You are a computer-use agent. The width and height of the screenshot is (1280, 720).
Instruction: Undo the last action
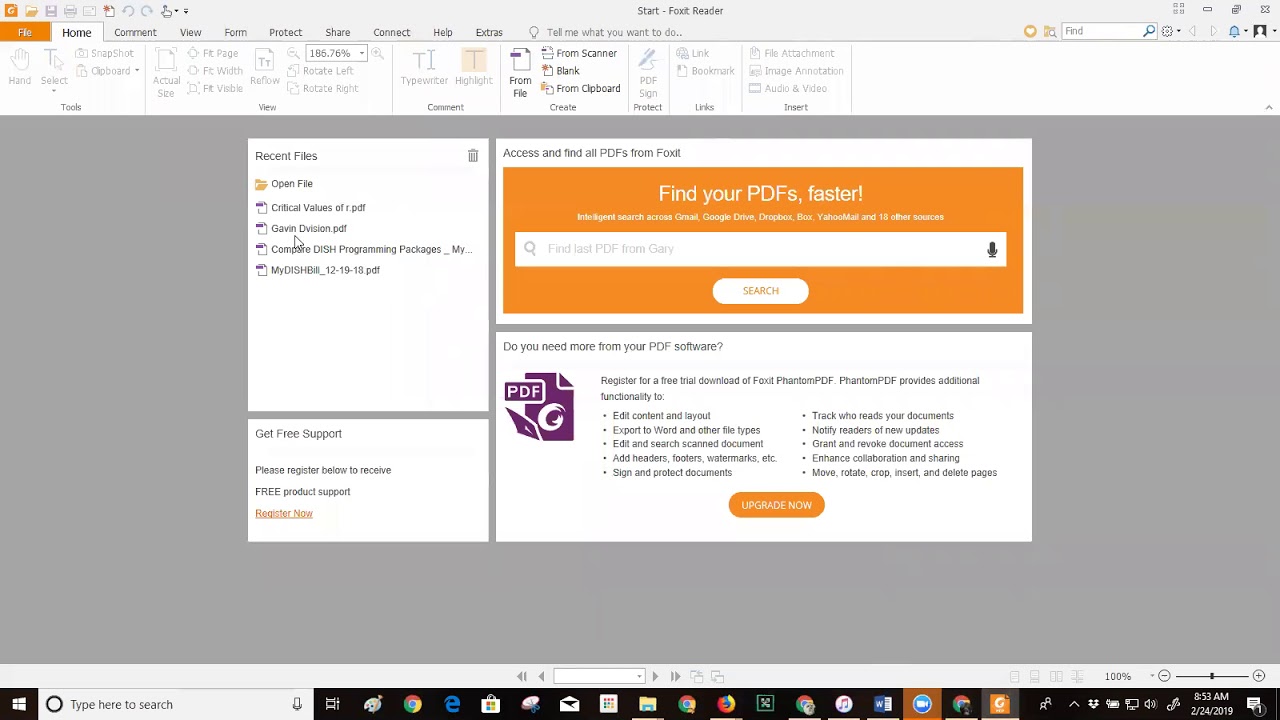[x=128, y=11]
